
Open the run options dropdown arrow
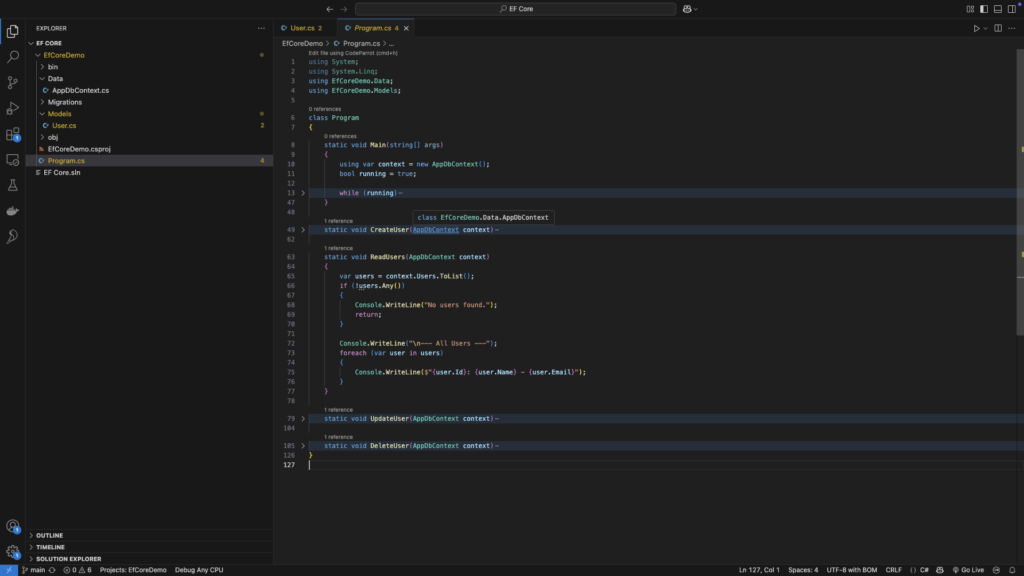(x=985, y=28)
